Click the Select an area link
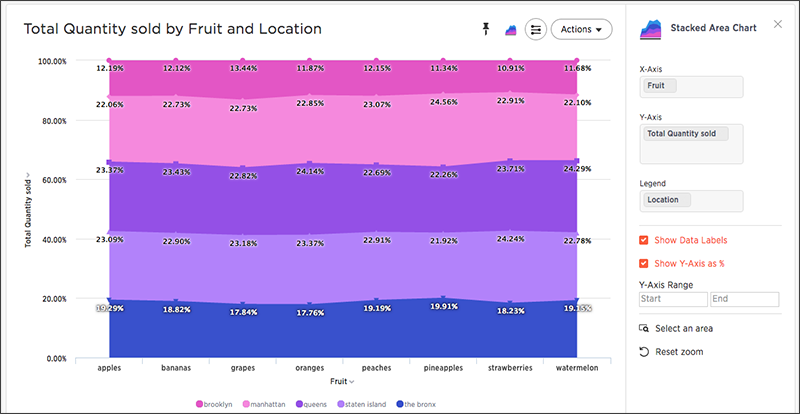The width and height of the screenshot is (800, 414). click(684, 328)
